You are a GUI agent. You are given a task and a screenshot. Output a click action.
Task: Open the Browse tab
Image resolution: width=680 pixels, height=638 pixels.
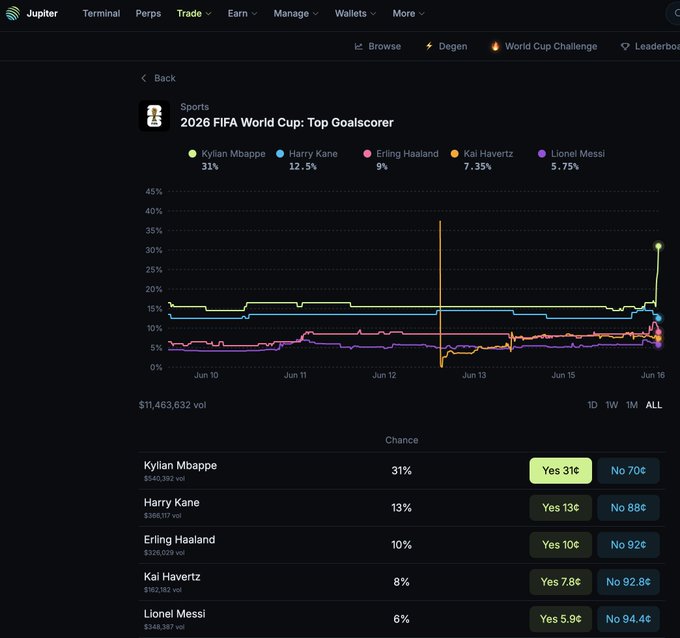tap(377, 46)
